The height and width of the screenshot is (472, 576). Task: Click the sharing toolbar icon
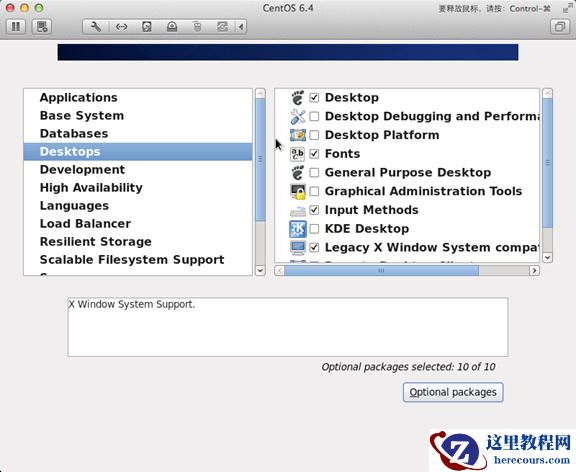[x=222, y=26]
